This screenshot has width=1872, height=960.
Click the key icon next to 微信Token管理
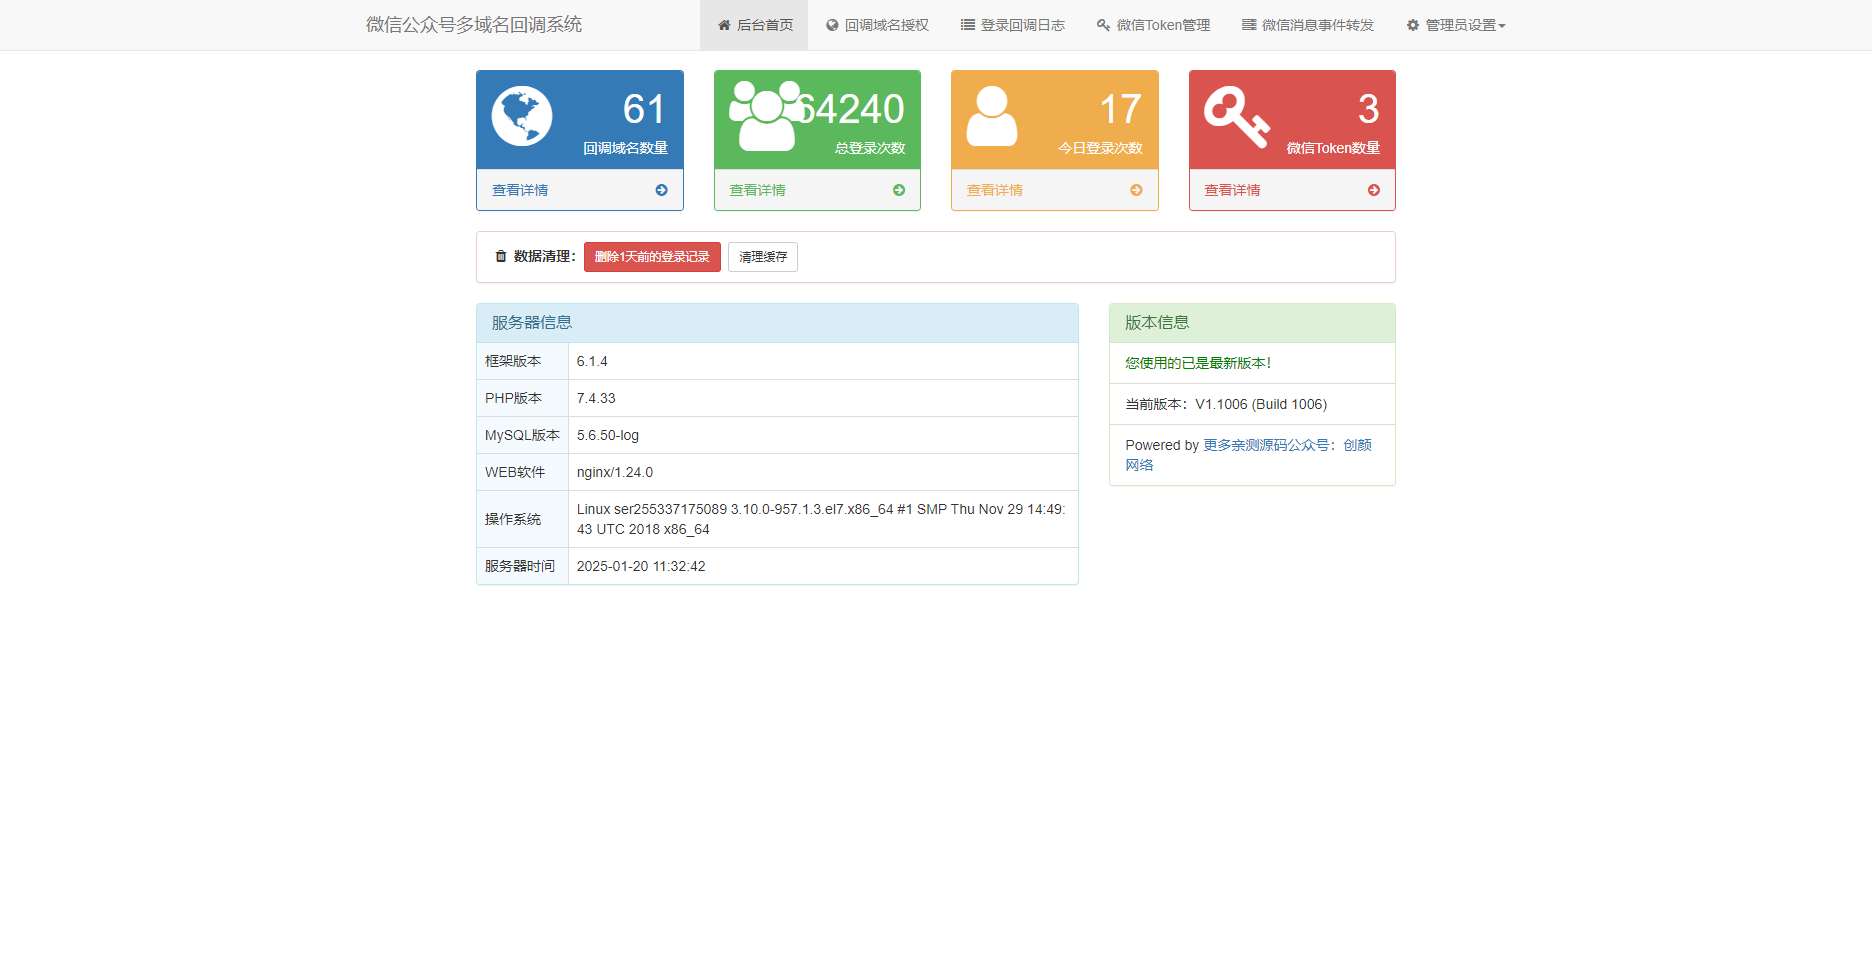1103,25
